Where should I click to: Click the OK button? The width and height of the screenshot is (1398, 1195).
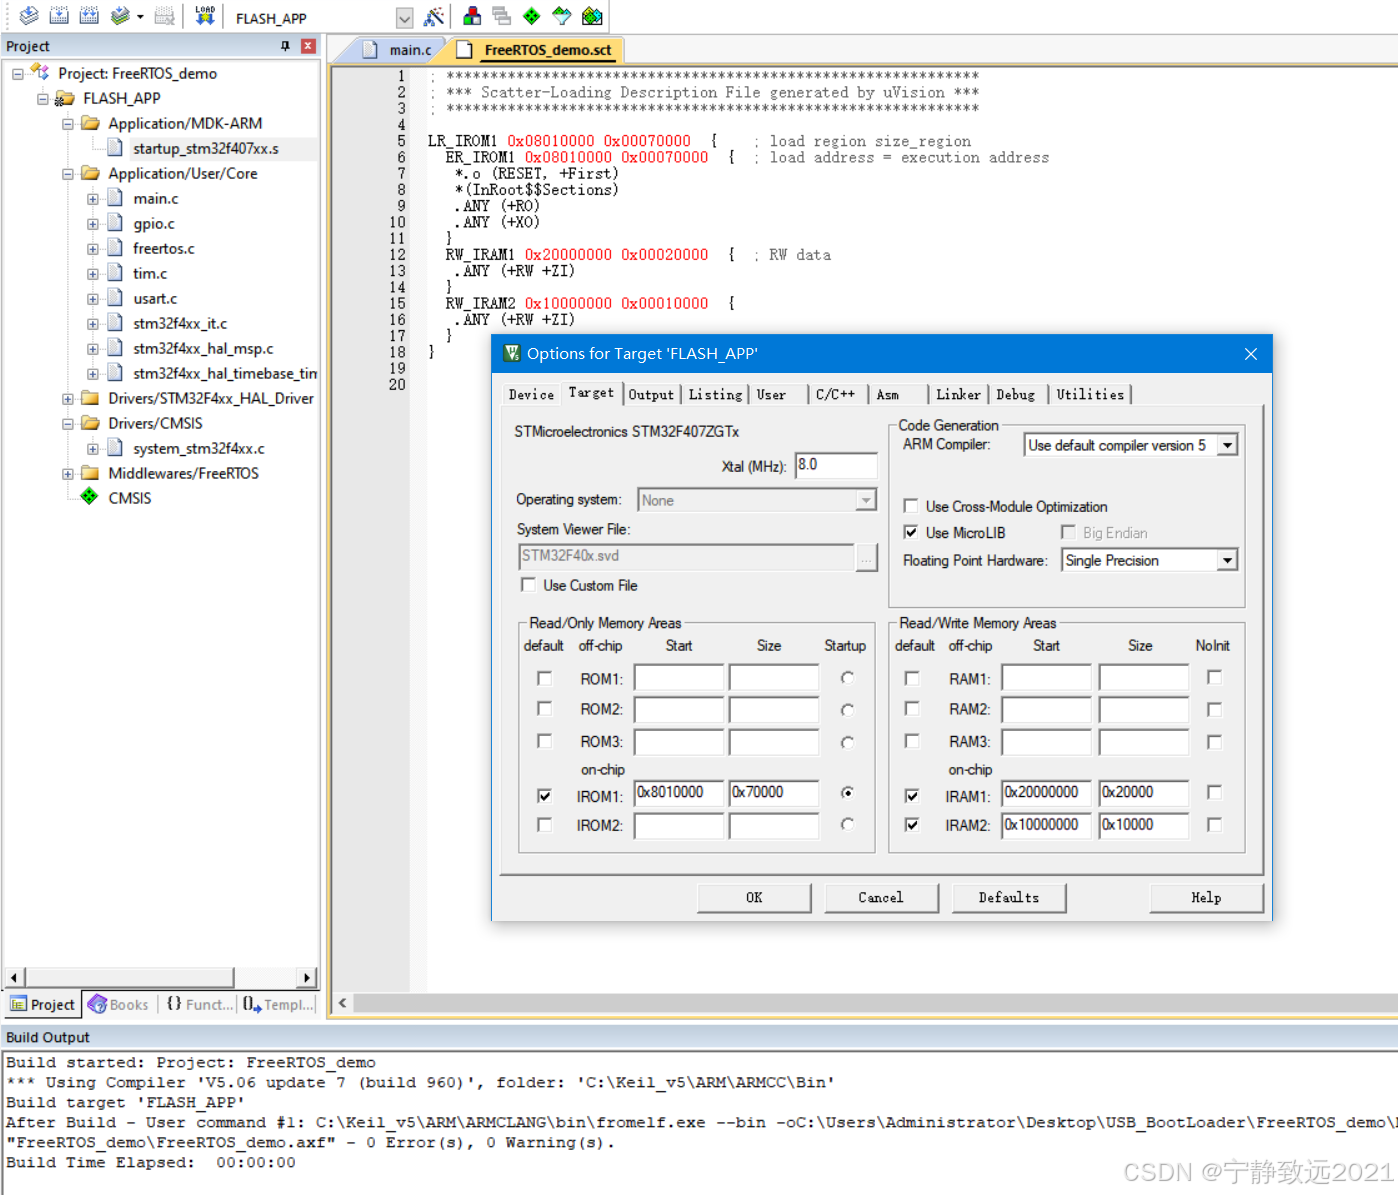pos(754,898)
